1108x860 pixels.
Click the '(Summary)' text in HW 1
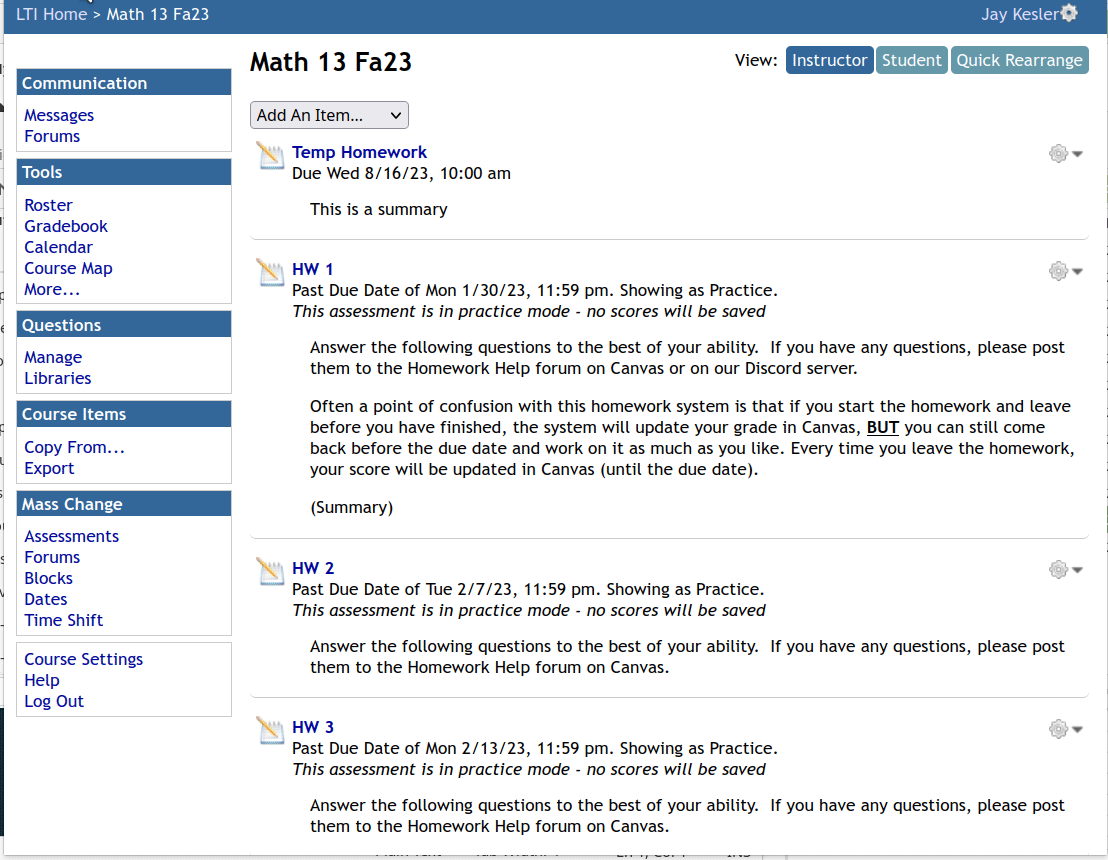(x=351, y=507)
